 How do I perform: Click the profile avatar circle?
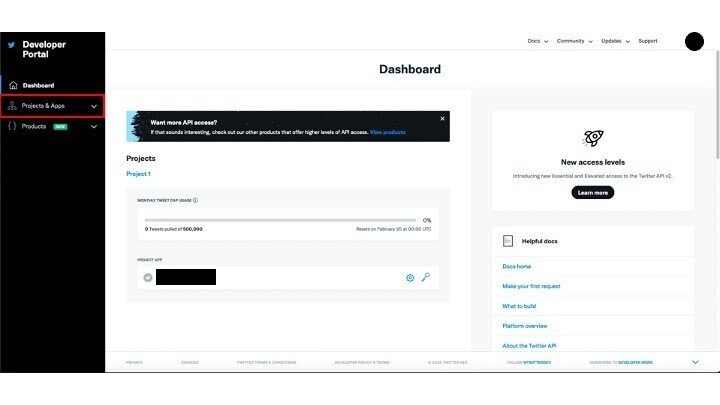tap(694, 42)
